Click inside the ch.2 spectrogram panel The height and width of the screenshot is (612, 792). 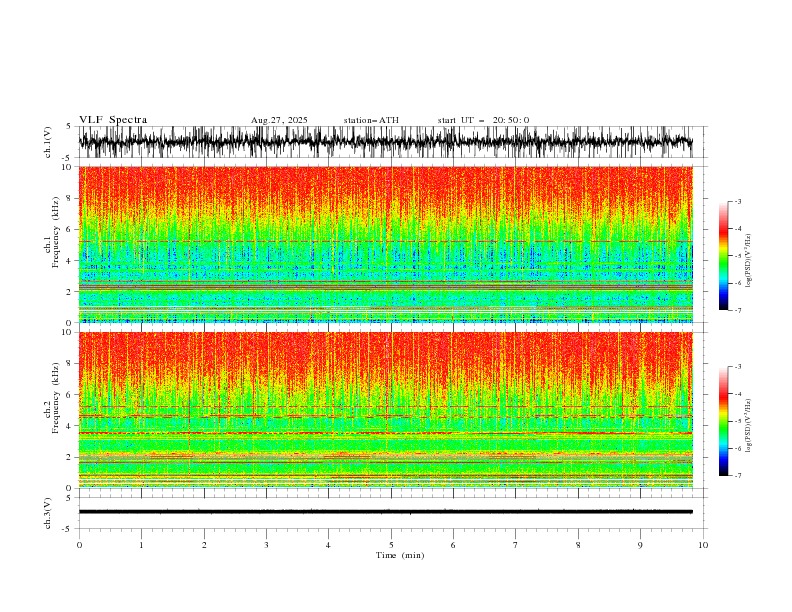coord(385,410)
